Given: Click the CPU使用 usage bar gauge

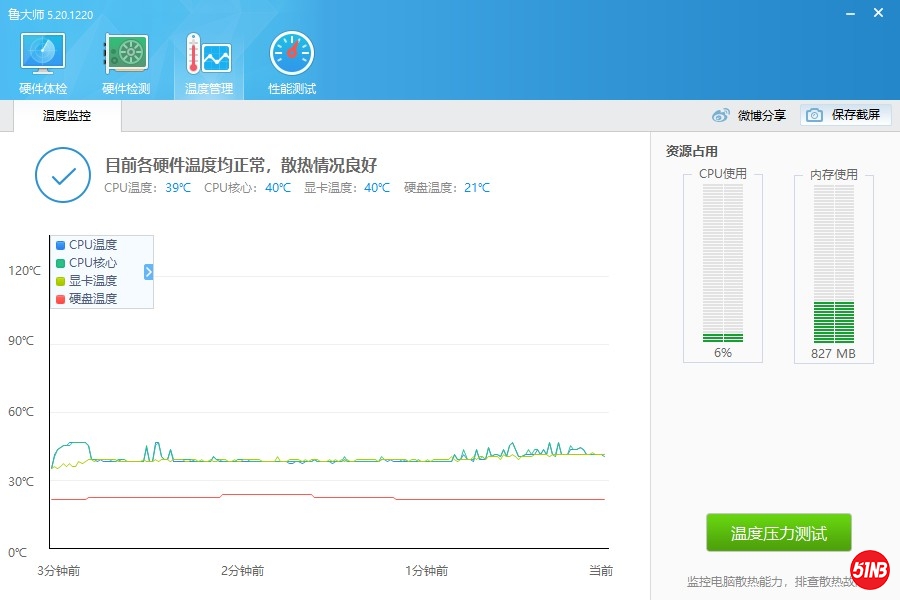Looking at the screenshot, I should pos(723,264).
